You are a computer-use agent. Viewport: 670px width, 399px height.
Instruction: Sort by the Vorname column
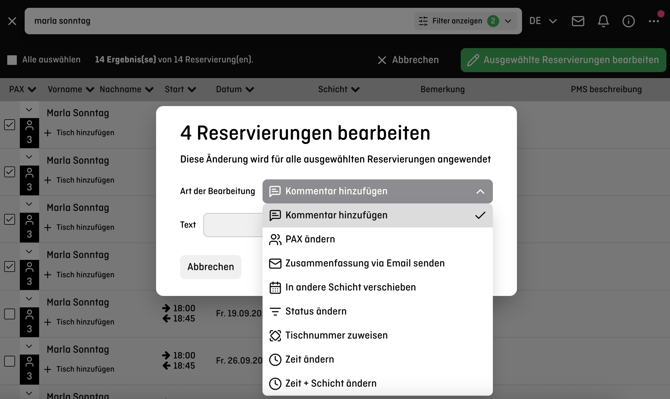click(71, 89)
